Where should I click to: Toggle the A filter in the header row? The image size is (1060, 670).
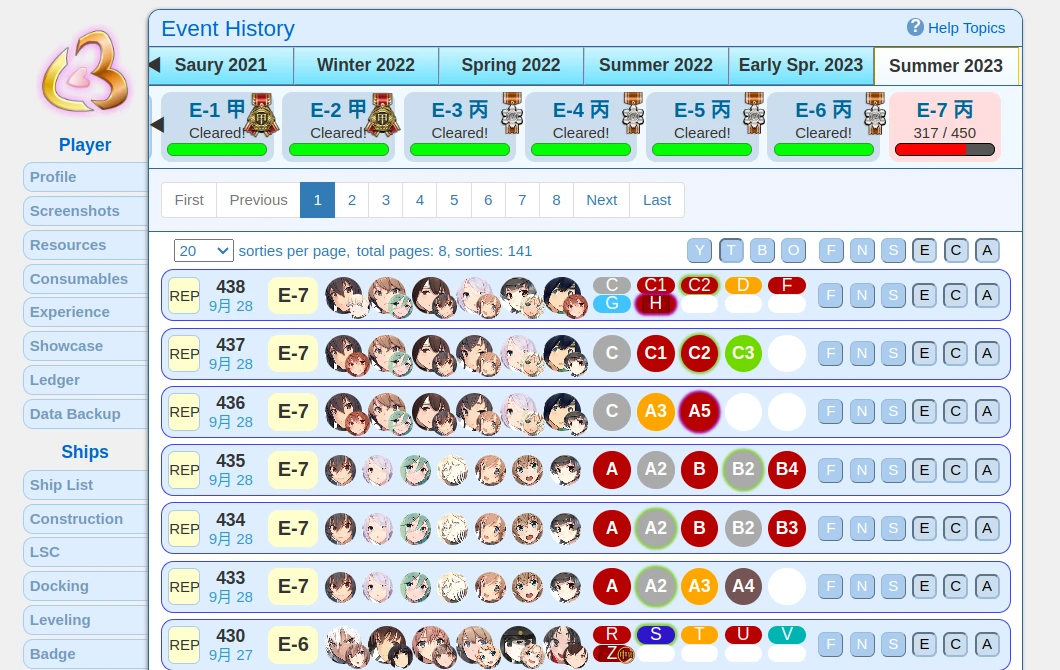click(987, 251)
